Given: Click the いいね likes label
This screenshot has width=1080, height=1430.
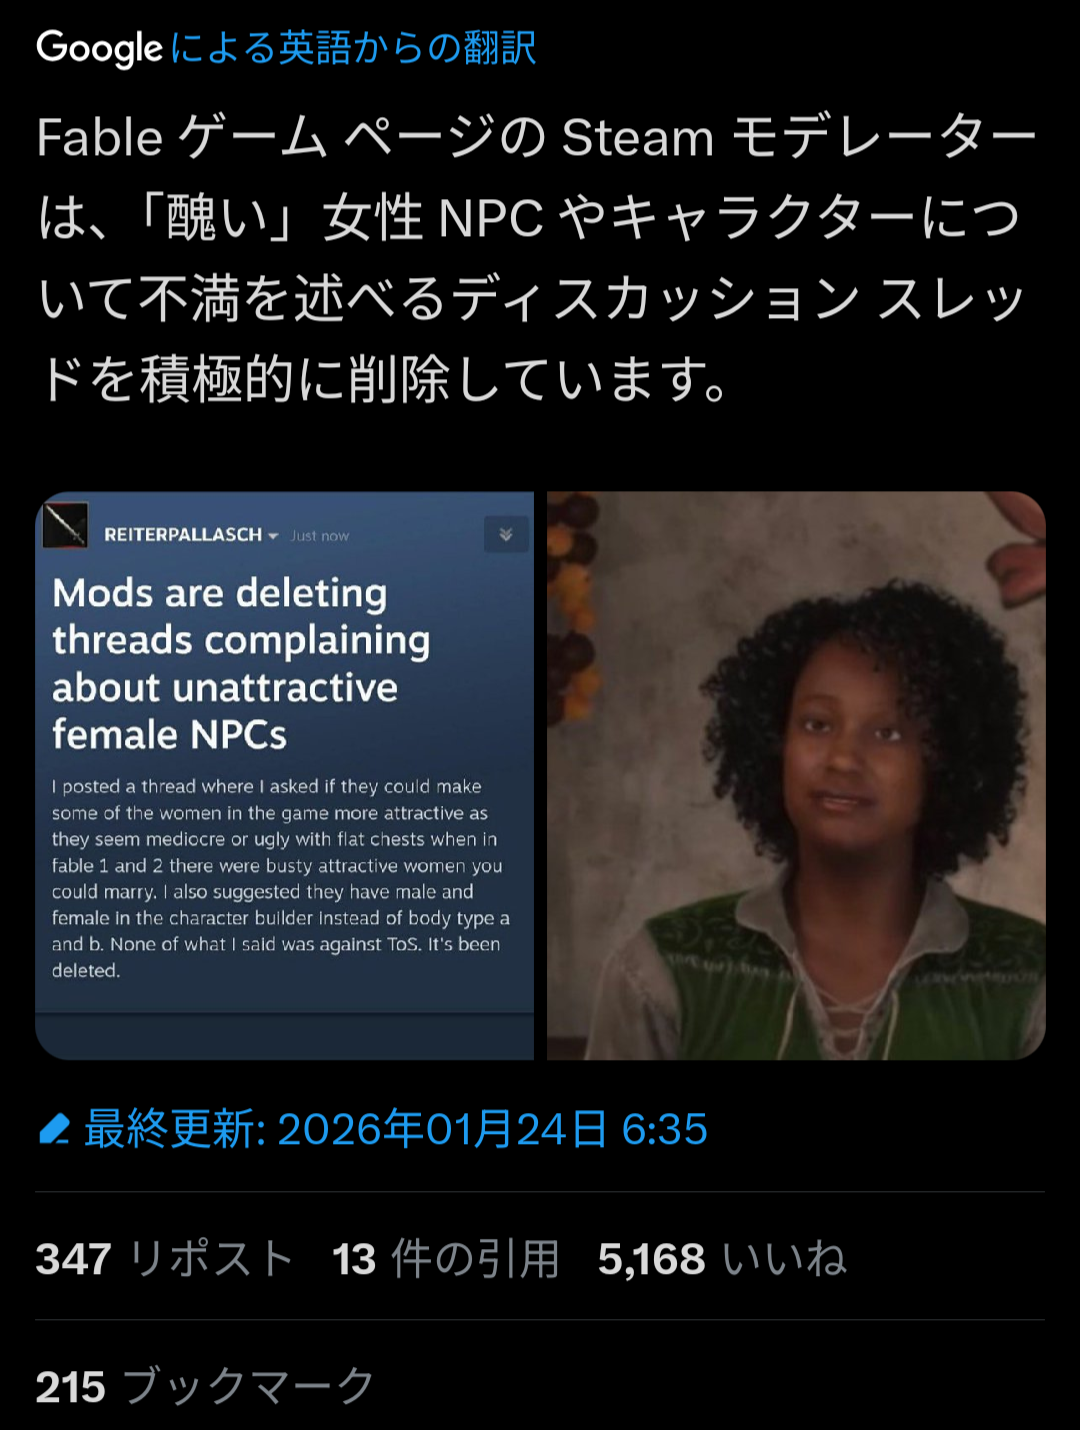Looking at the screenshot, I should click(x=784, y=1258).
